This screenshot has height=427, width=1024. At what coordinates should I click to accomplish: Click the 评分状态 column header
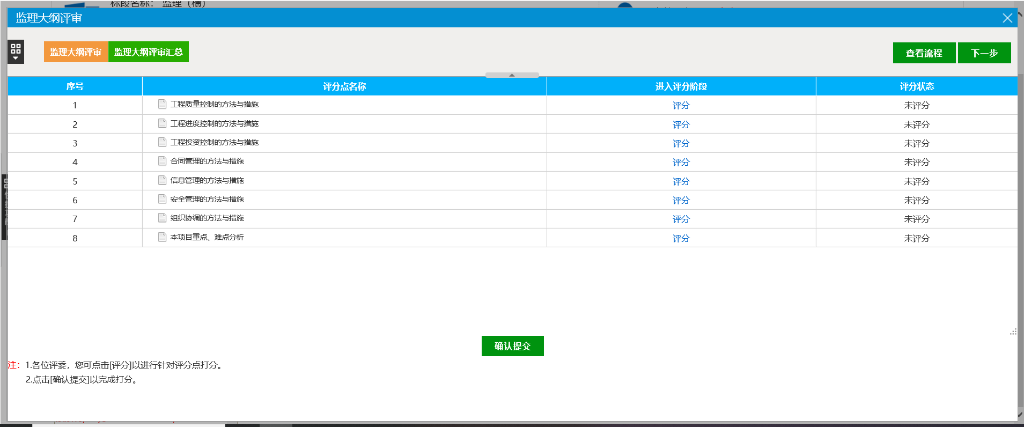[x=916, y=86]
